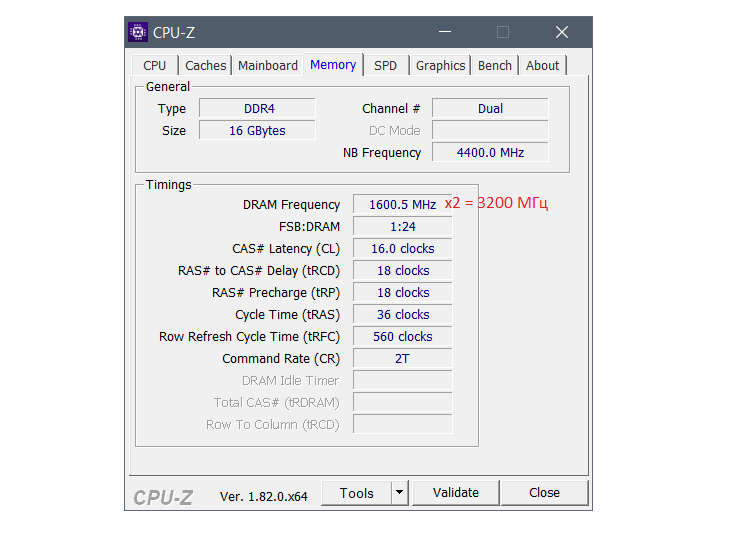This screenshot has height=536, width=735.
Task: Click the Validate button
Action: 456,493
